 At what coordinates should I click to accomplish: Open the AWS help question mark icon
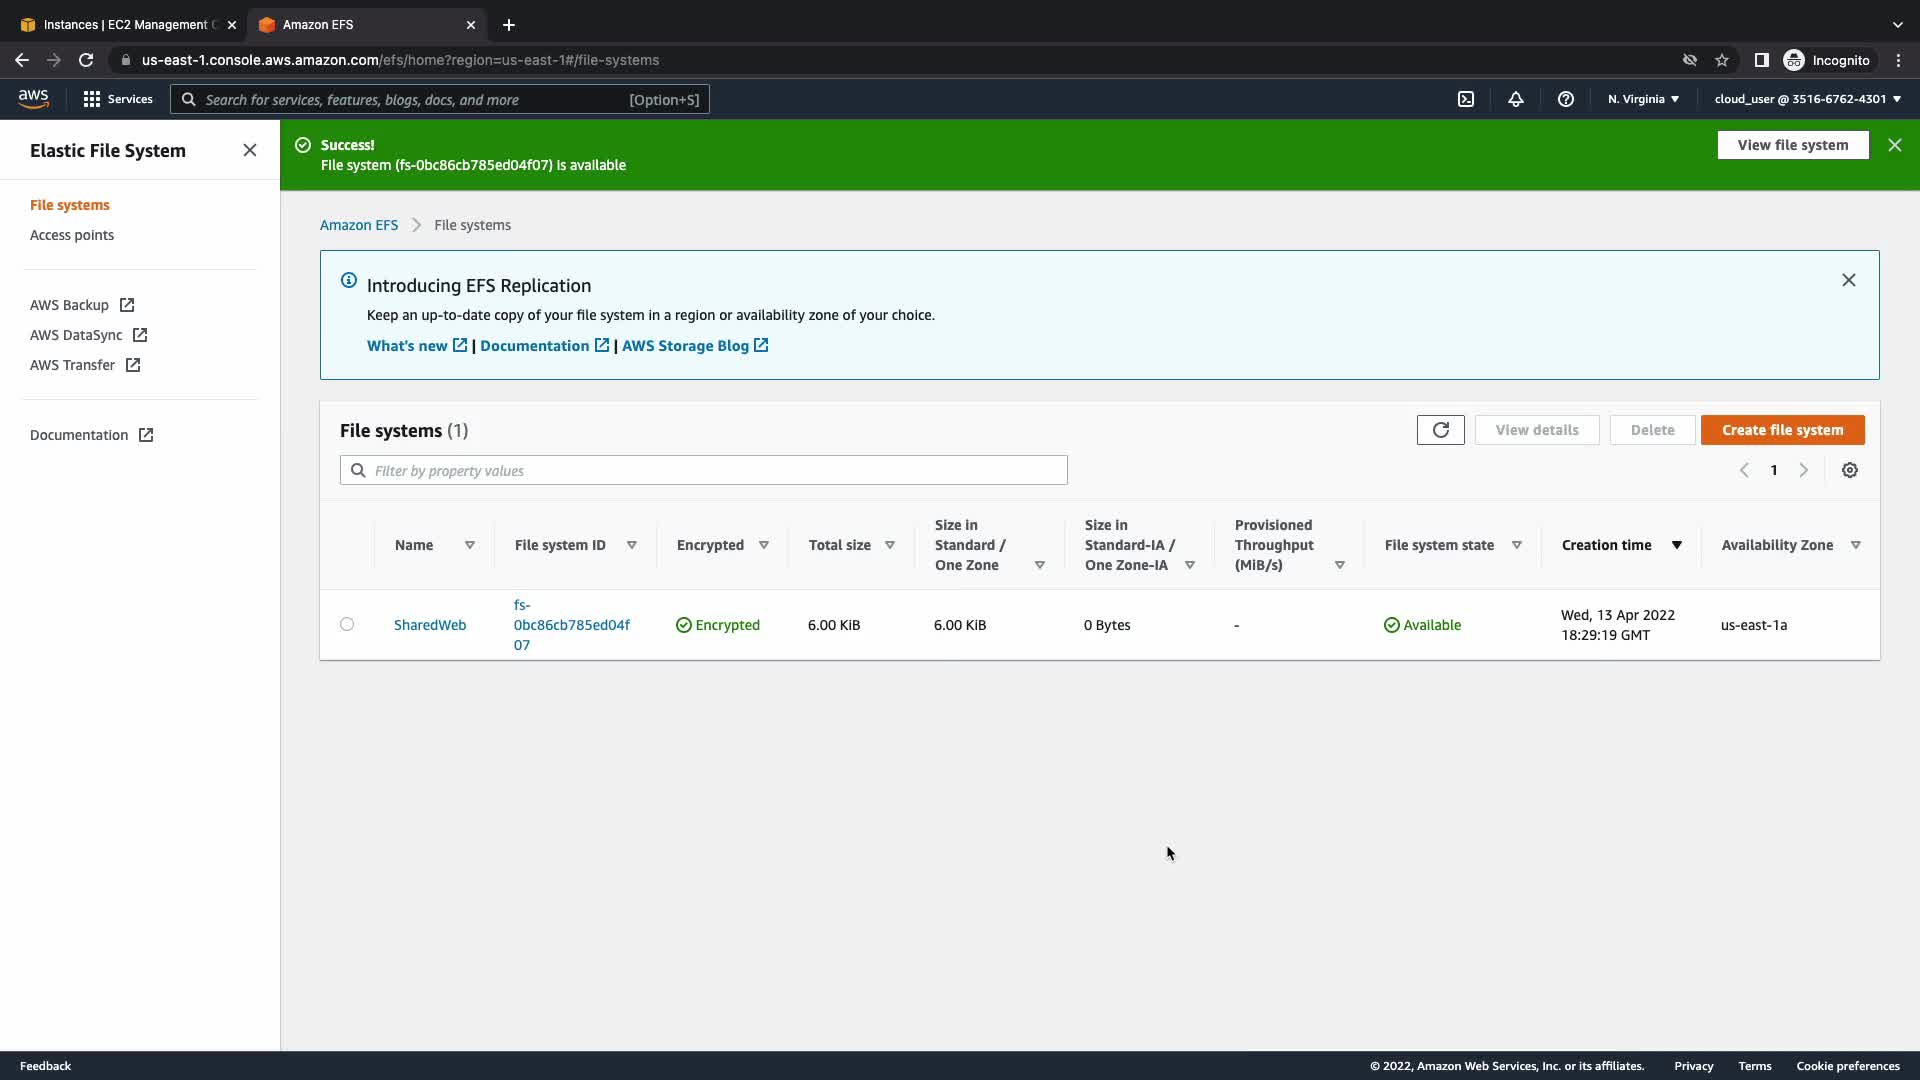1566,99
